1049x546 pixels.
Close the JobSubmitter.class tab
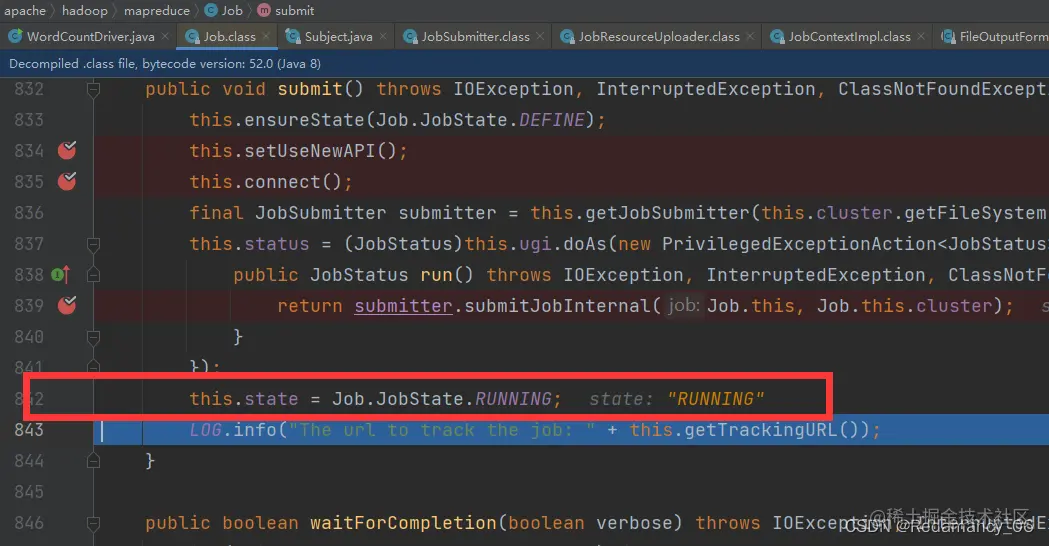click(540, 36)
